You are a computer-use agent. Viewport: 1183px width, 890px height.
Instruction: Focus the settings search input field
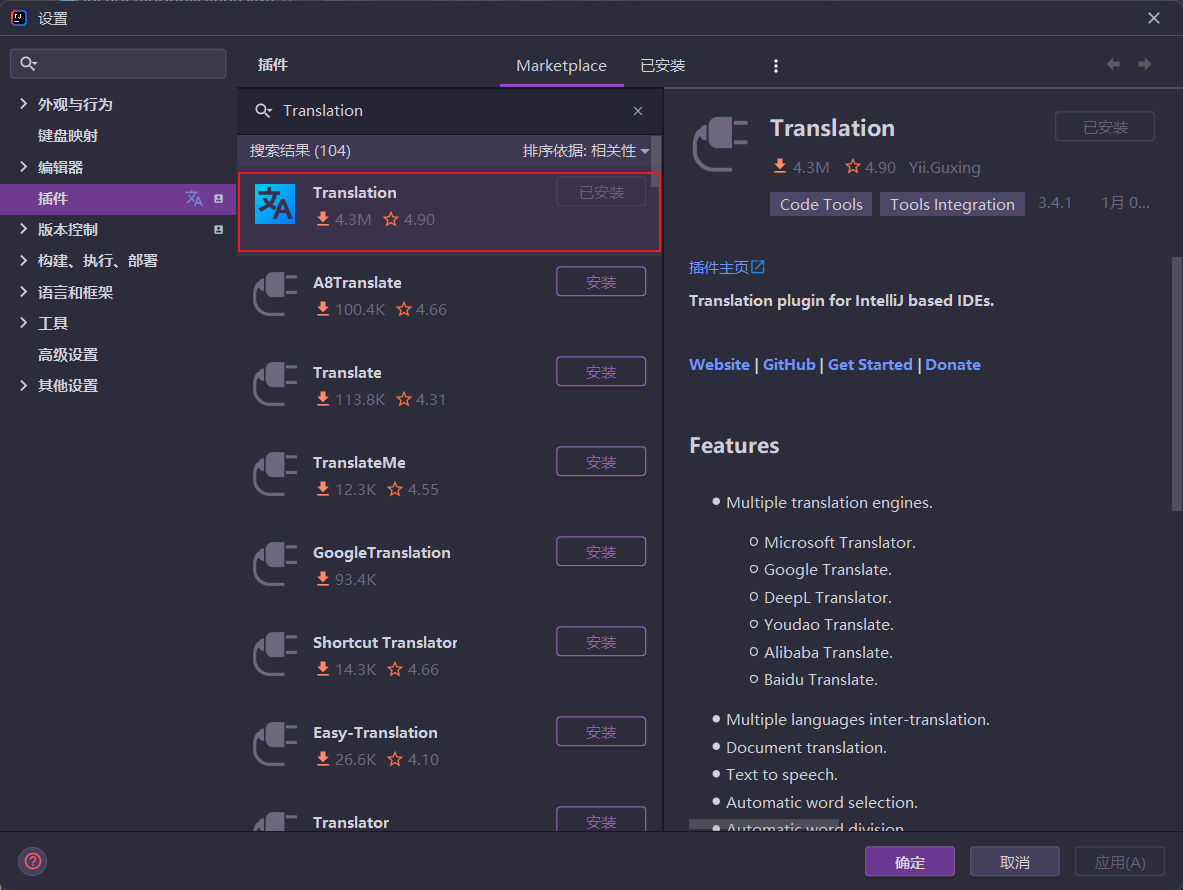pyautogui.click(x=118, y=63)
